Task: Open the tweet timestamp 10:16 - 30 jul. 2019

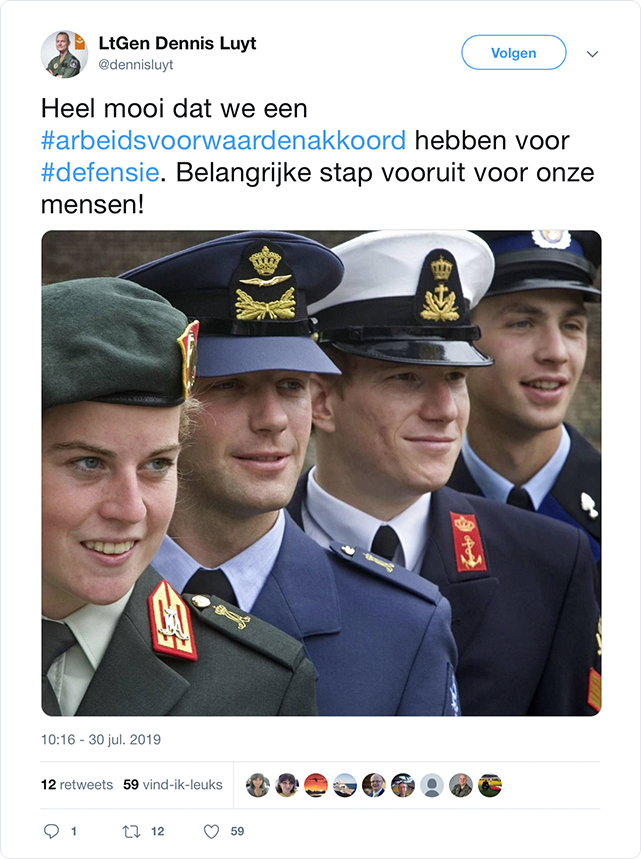Action: tap(101, 740)
